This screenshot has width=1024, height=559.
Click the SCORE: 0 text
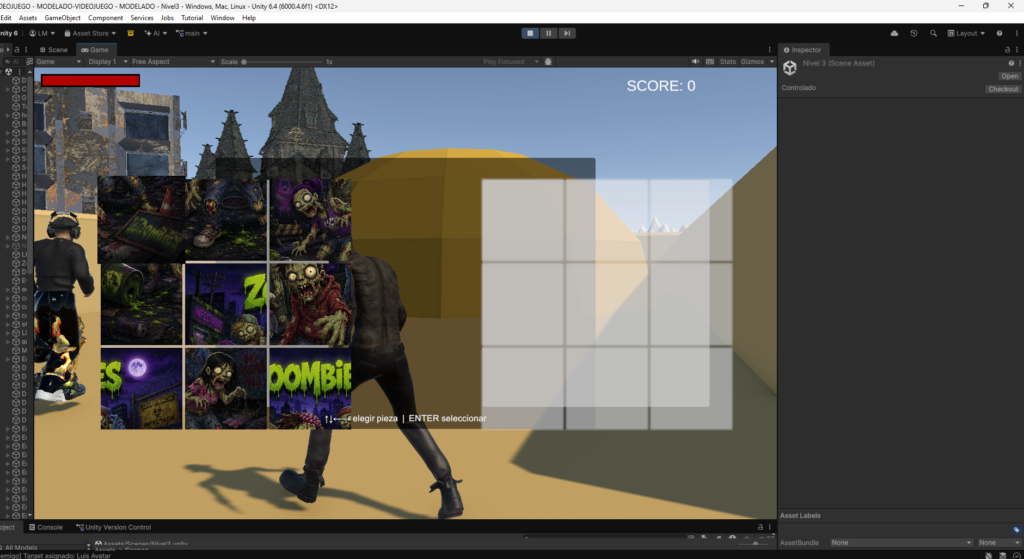coord(661,86)
